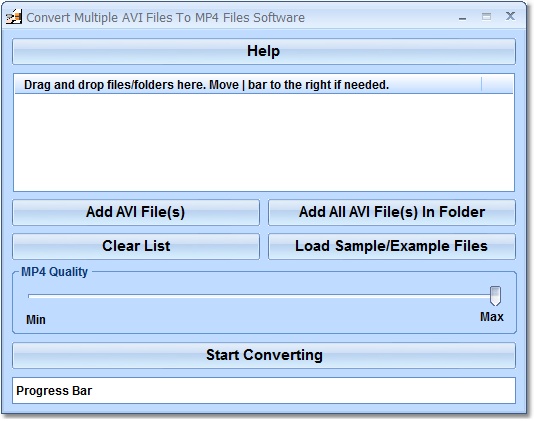
Task: Click the MP4 Quality group label
Action: coord(54,272)
